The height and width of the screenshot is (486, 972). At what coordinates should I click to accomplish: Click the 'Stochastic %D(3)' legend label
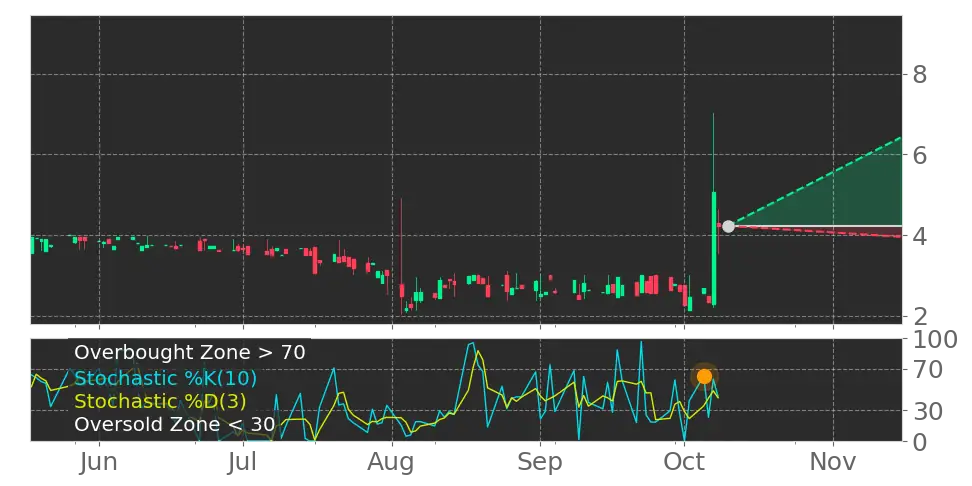pos(160,401)
